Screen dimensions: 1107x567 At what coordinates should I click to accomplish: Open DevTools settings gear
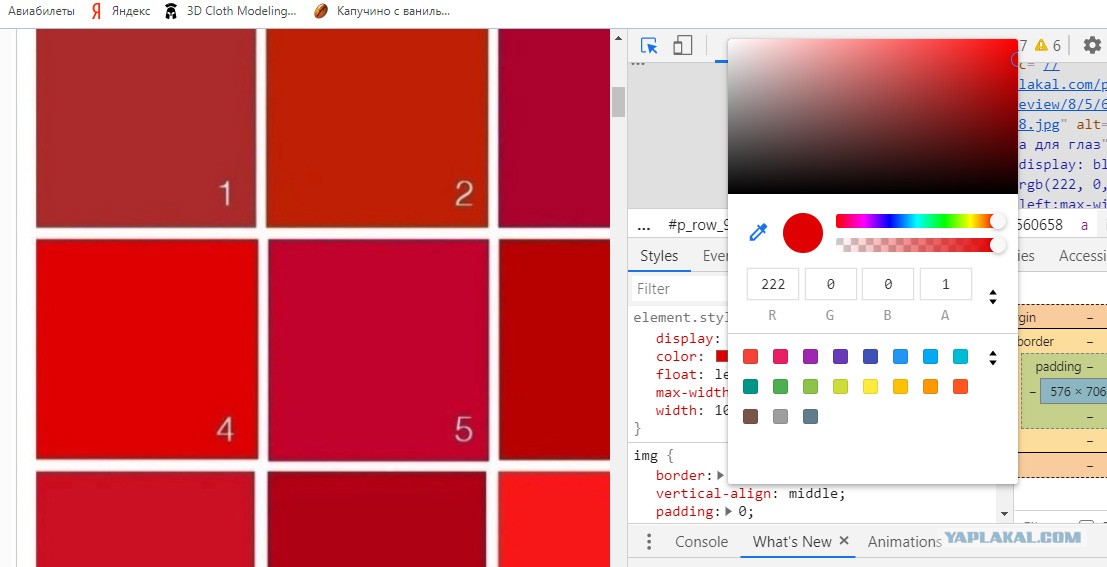(1091, 46)
